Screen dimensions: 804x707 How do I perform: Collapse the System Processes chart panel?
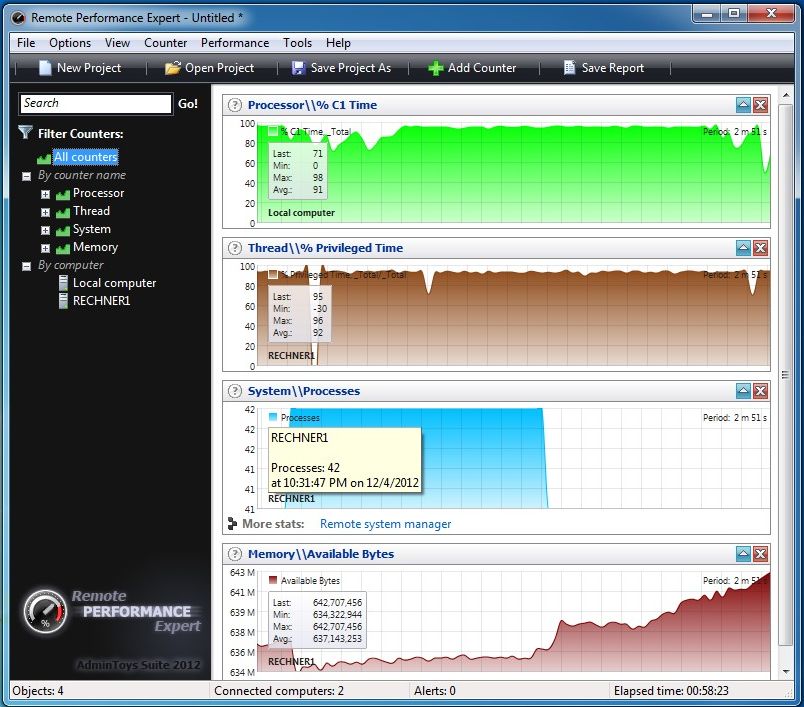tap(743, 391)
